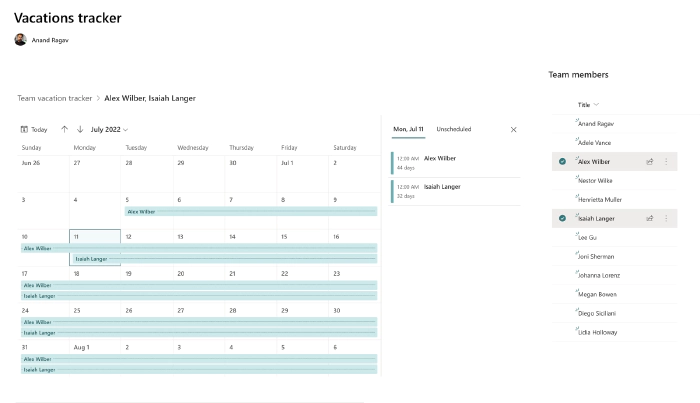Click Alex Wilber bar in July 17 week

[199, 285]
